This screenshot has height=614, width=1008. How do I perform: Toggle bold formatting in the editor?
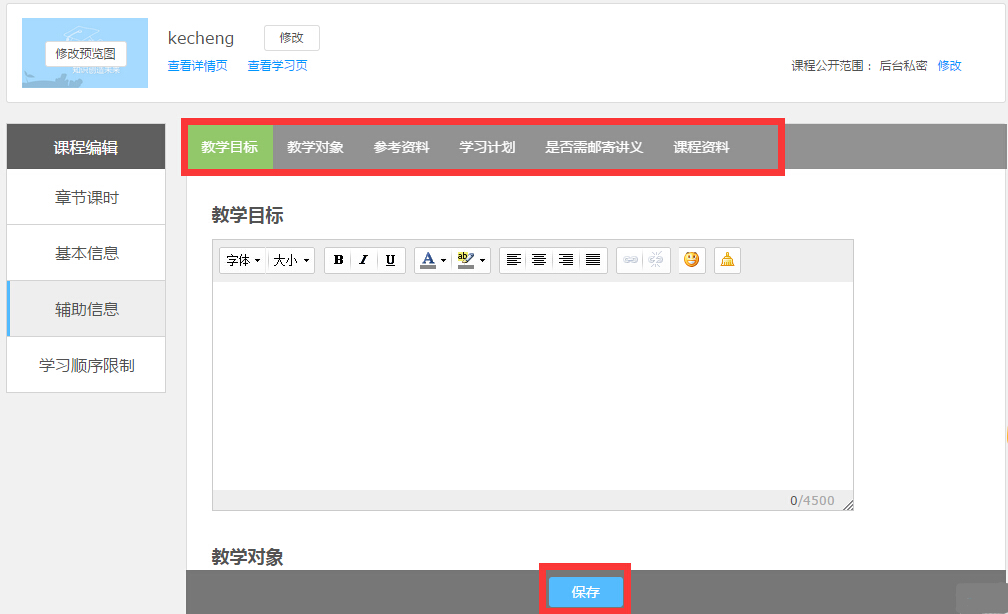coord(338,260)
